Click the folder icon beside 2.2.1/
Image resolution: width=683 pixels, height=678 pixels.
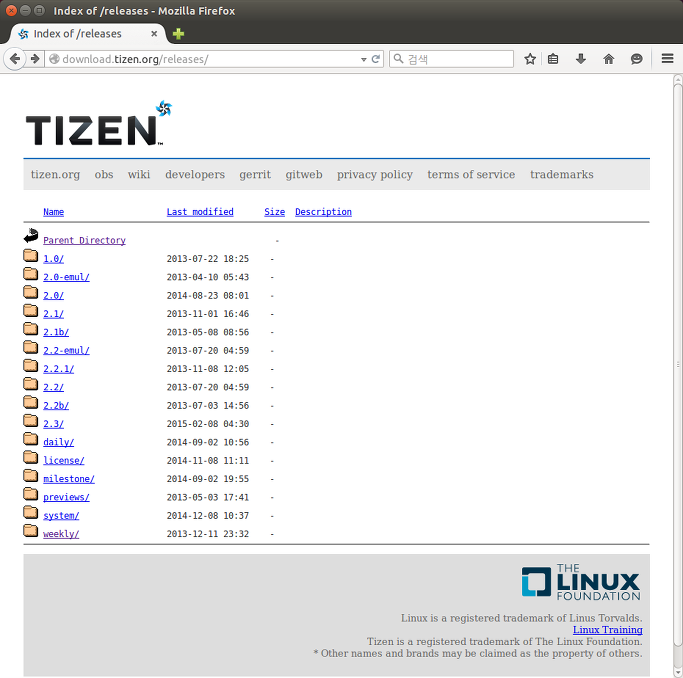[x=30, y=365]
